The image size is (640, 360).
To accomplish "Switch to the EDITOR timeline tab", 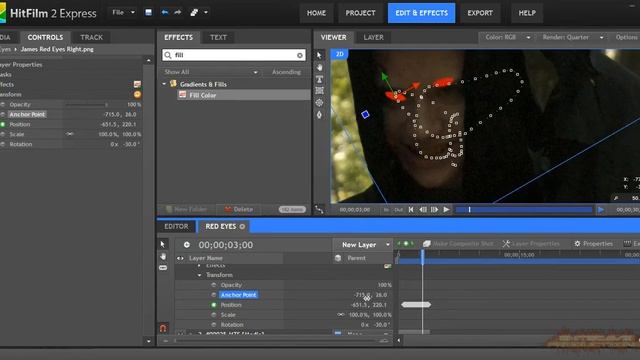I will (176, 227).
